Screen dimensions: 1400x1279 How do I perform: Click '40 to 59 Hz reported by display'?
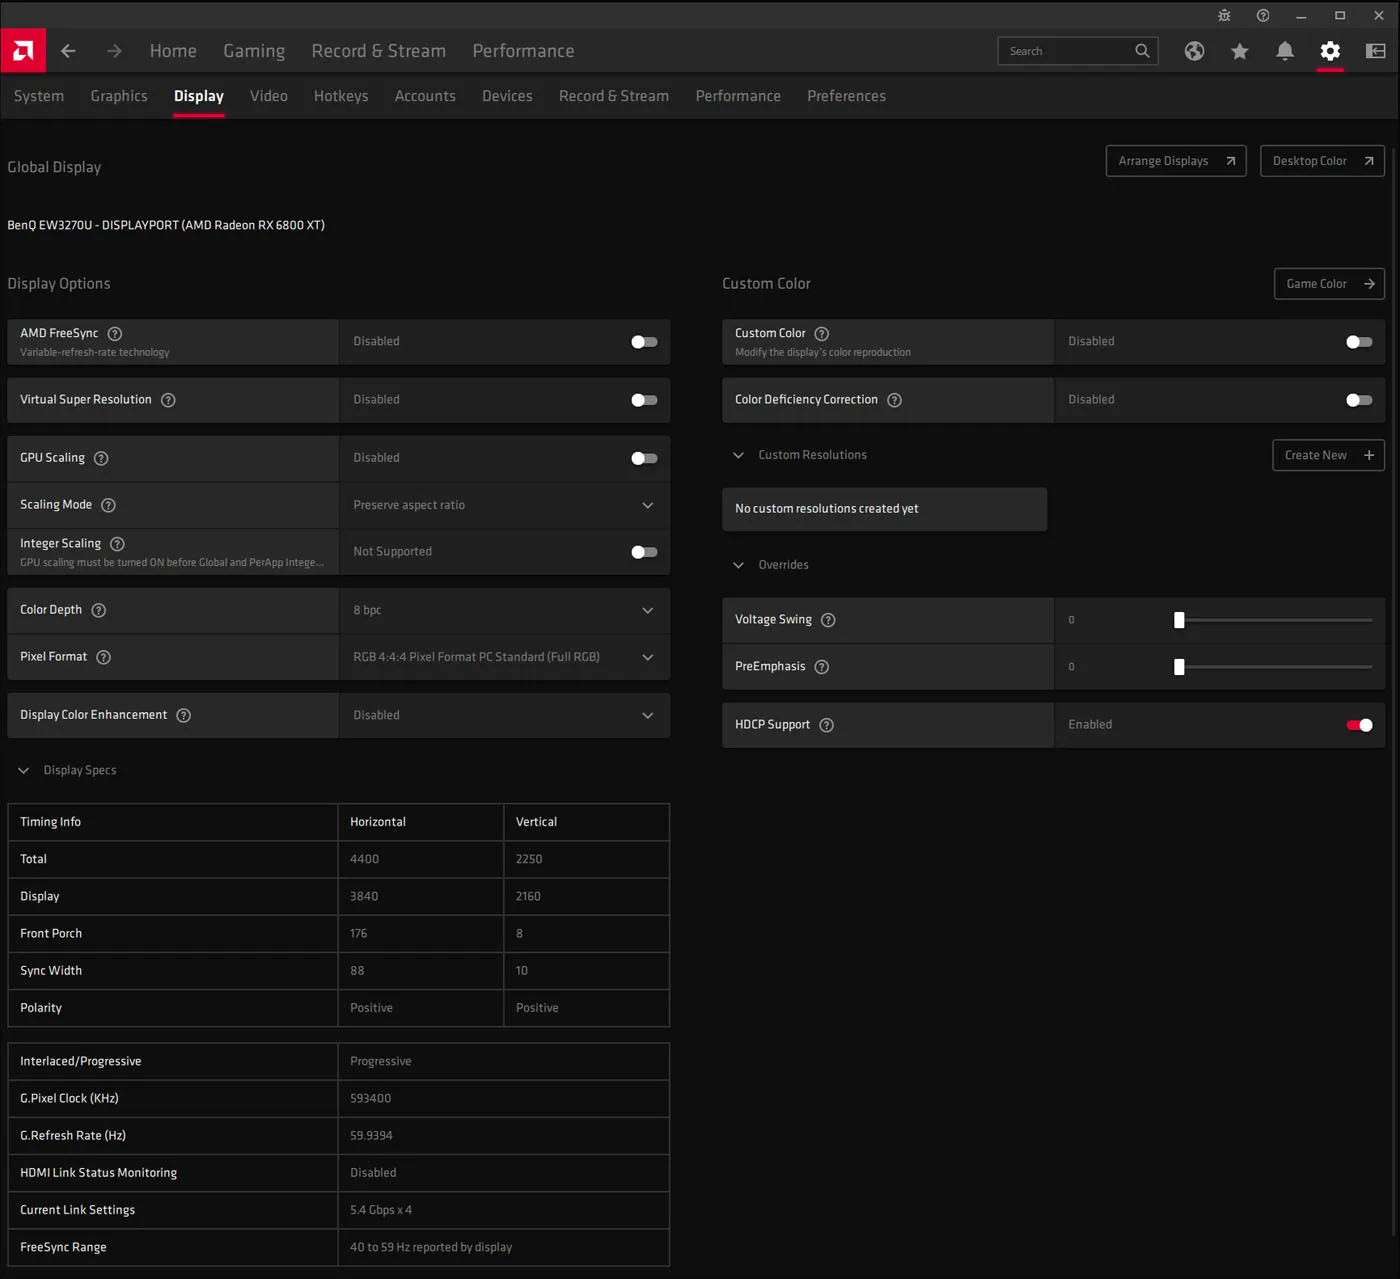[x=431, y=1247]
